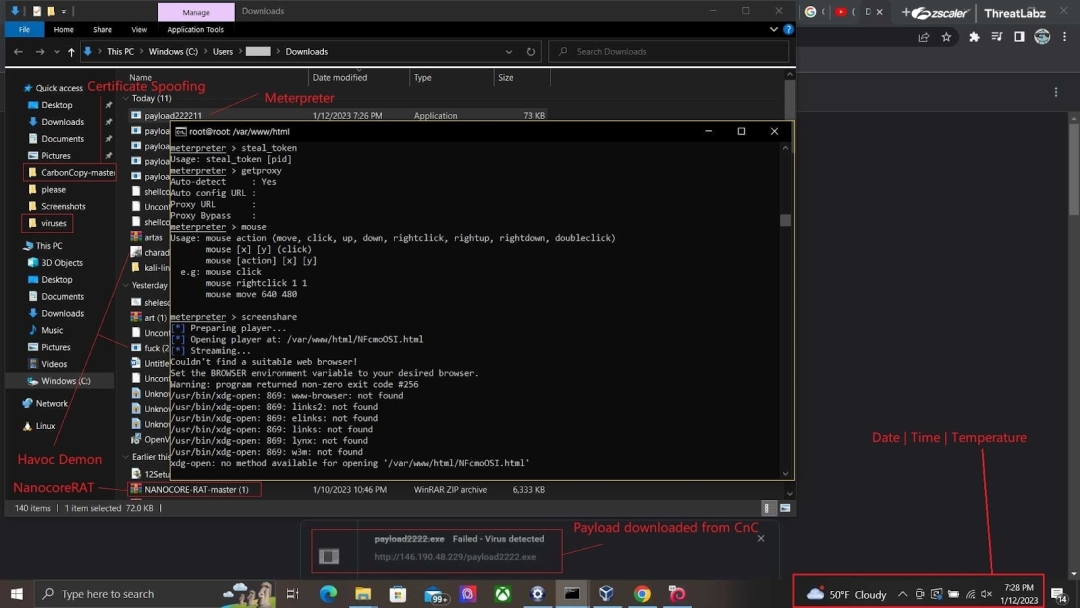Click the Search Downloads field
The width and height of the screenshot is (1080, 608).
670,51
